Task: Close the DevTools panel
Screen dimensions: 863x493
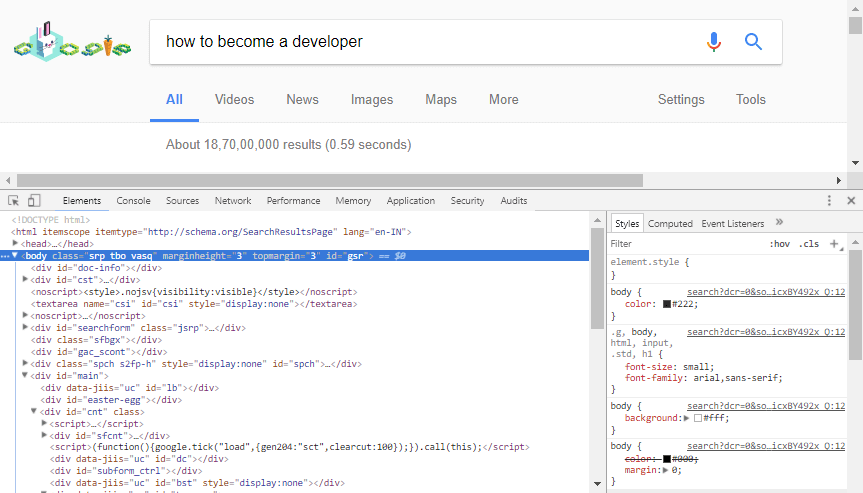Action: [x=851, y=201]
